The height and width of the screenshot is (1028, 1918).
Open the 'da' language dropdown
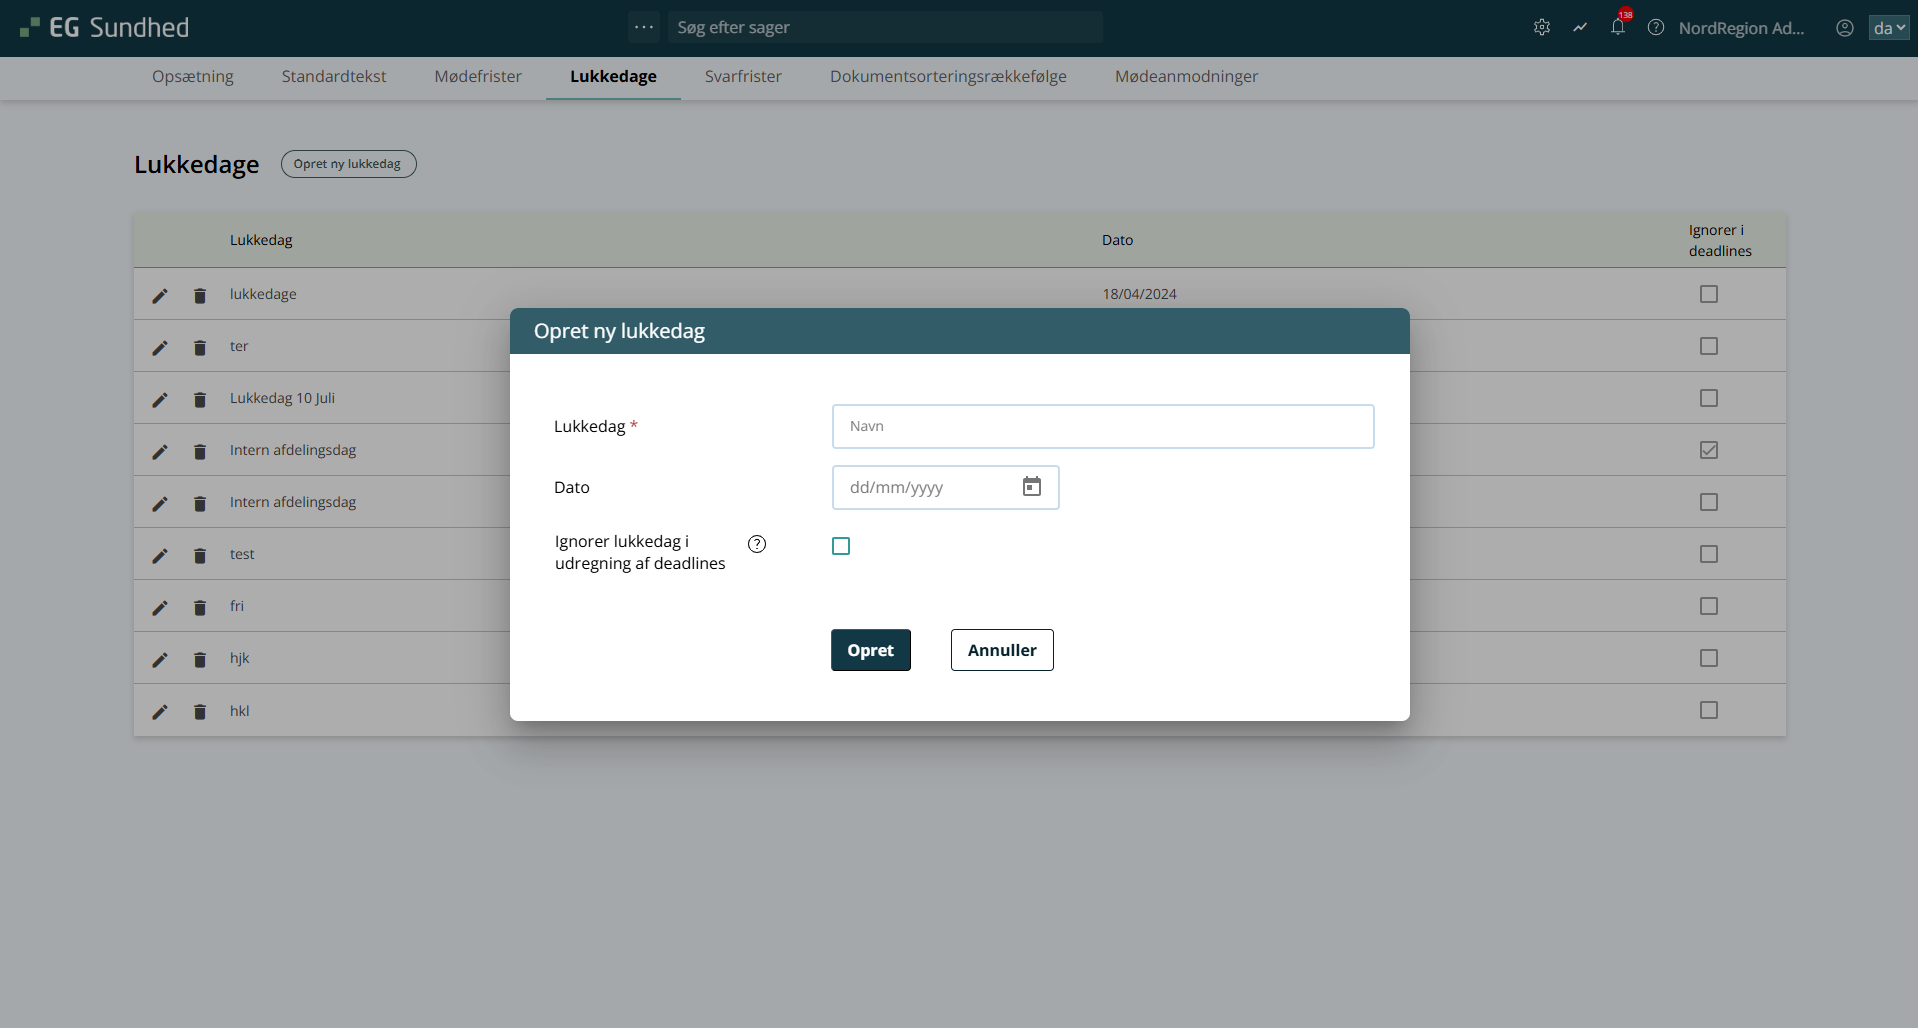(1888, 28)
